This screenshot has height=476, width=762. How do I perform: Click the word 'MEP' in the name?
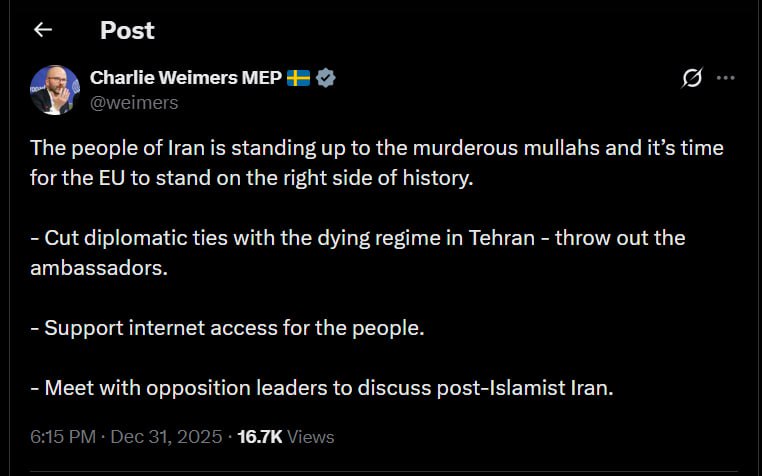[x=261, y=78]
